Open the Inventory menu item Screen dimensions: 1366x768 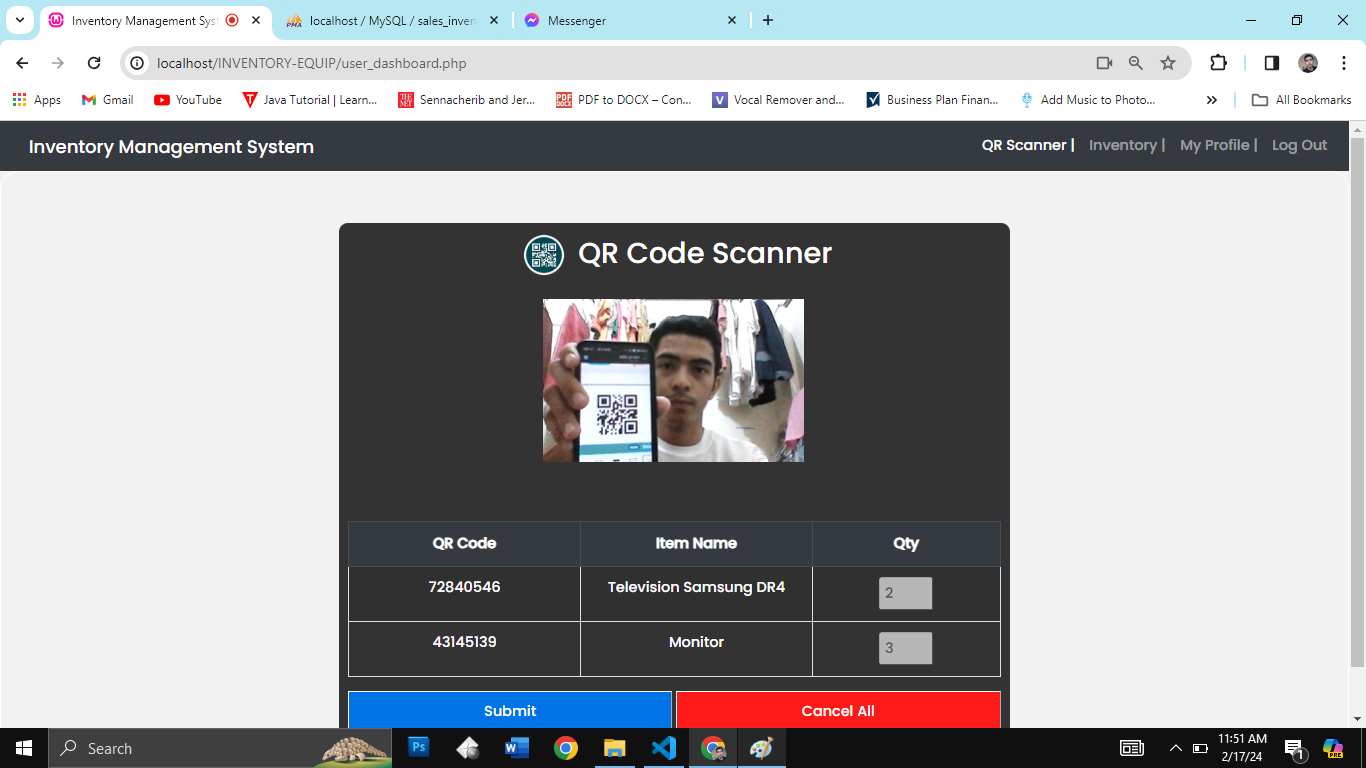click(1123, 145)
